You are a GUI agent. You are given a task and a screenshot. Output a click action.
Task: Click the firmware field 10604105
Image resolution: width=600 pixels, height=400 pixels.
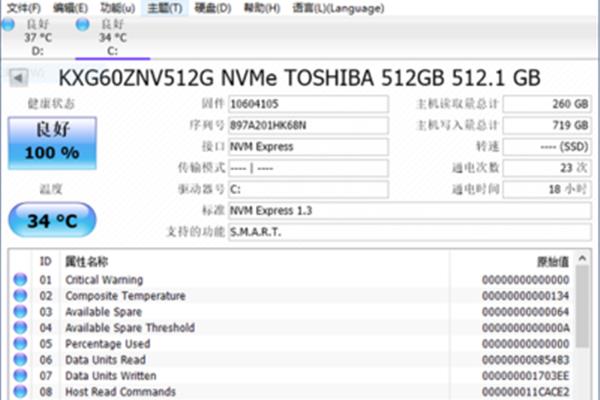pyautogui.click(x=308, y=104)
